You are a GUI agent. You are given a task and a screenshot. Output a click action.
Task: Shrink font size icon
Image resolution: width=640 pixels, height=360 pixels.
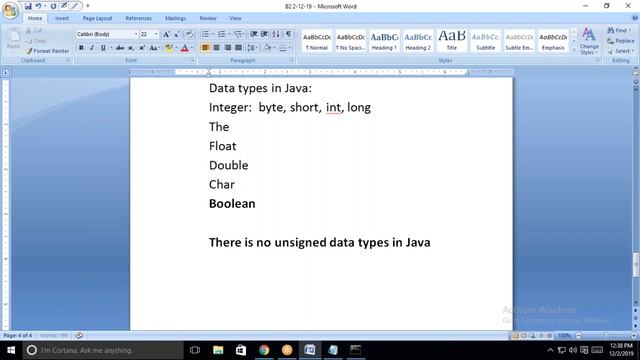click(x=177, y=34)
